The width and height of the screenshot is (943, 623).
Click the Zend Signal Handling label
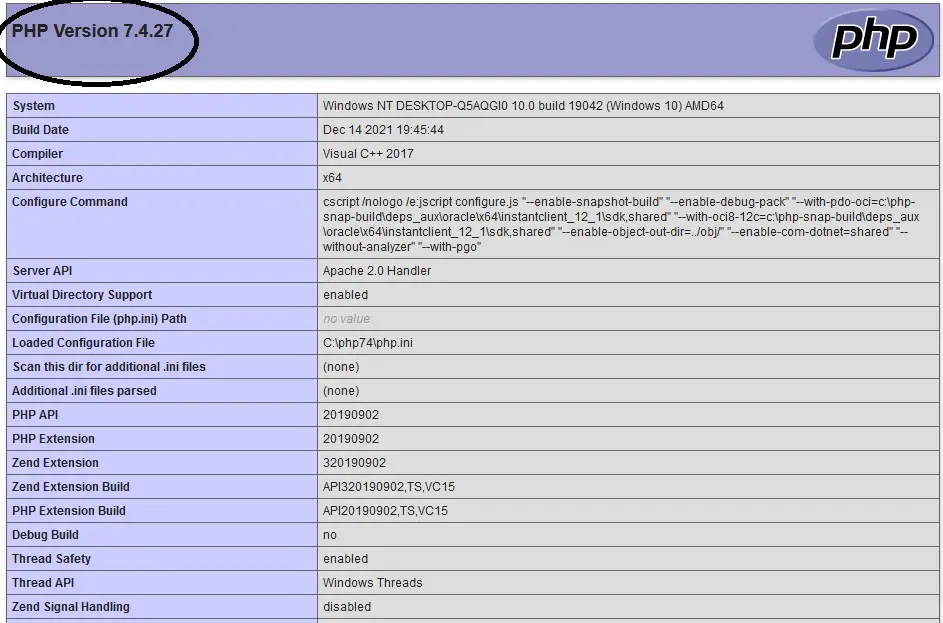coord(71,608)
